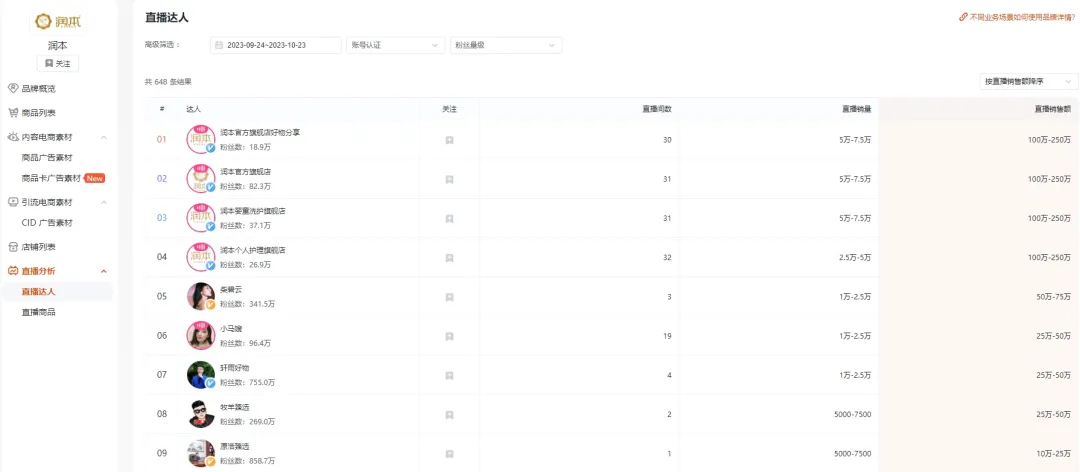Click avatar of 小马嫂
The width and height of the screenshot is (1080, 472).
201,336
